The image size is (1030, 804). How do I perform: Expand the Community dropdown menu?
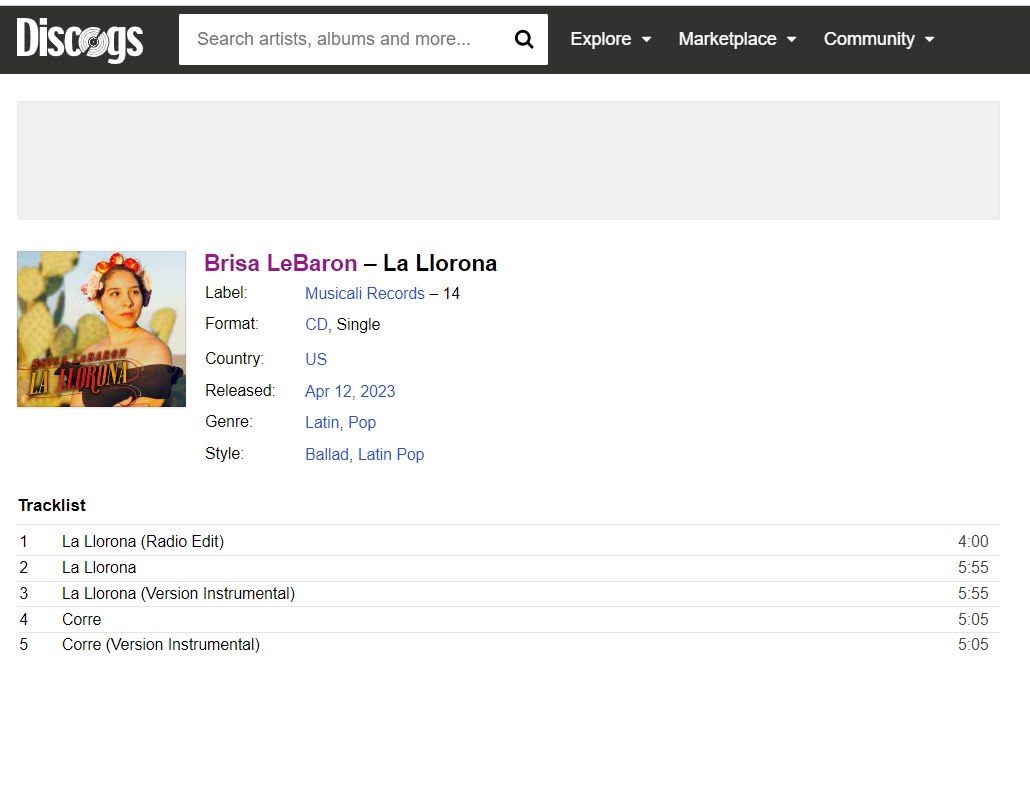point(878,39)
